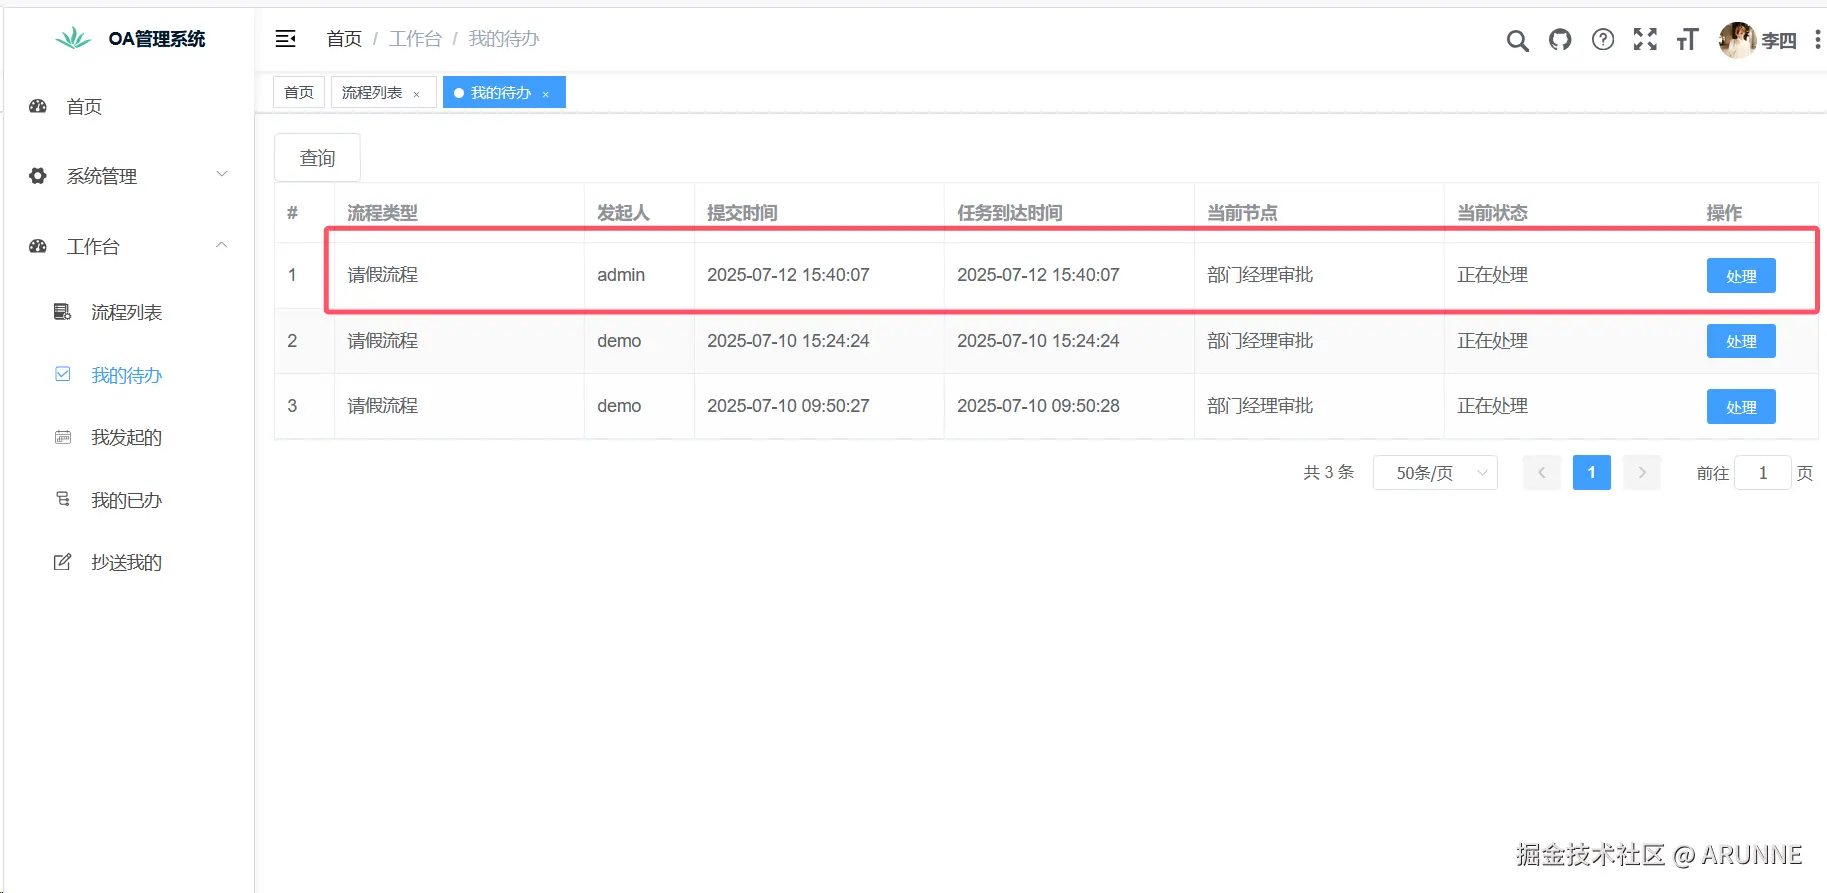Focus the 前往 page number input
The height and width of the screenshot is (893, 1827).
[1763, 473]
